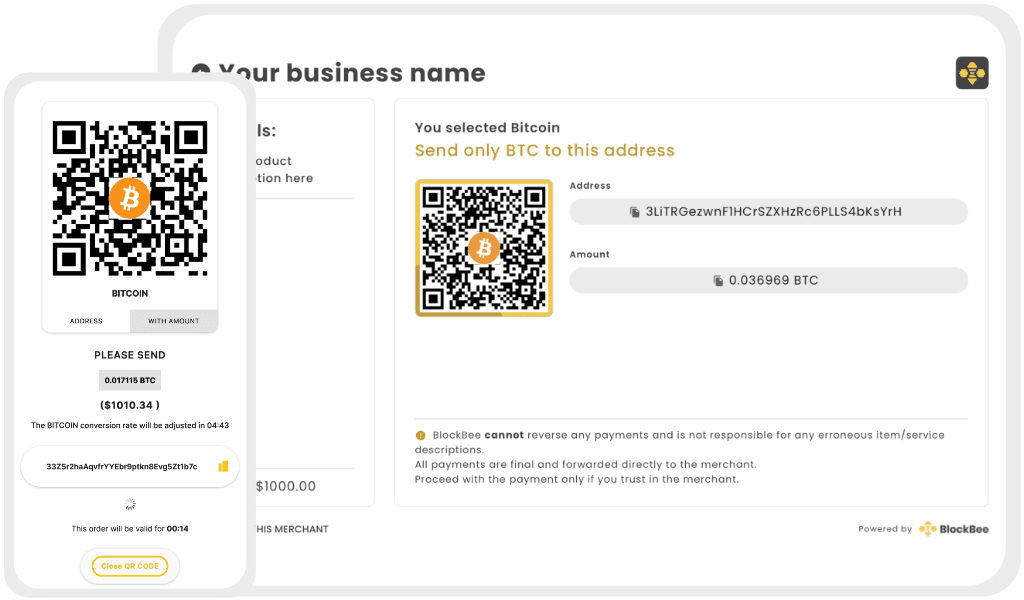Click the 0.017115 BTC amount chip
Viewport: 1024px width, 600px height.
(x=130, y=380)
